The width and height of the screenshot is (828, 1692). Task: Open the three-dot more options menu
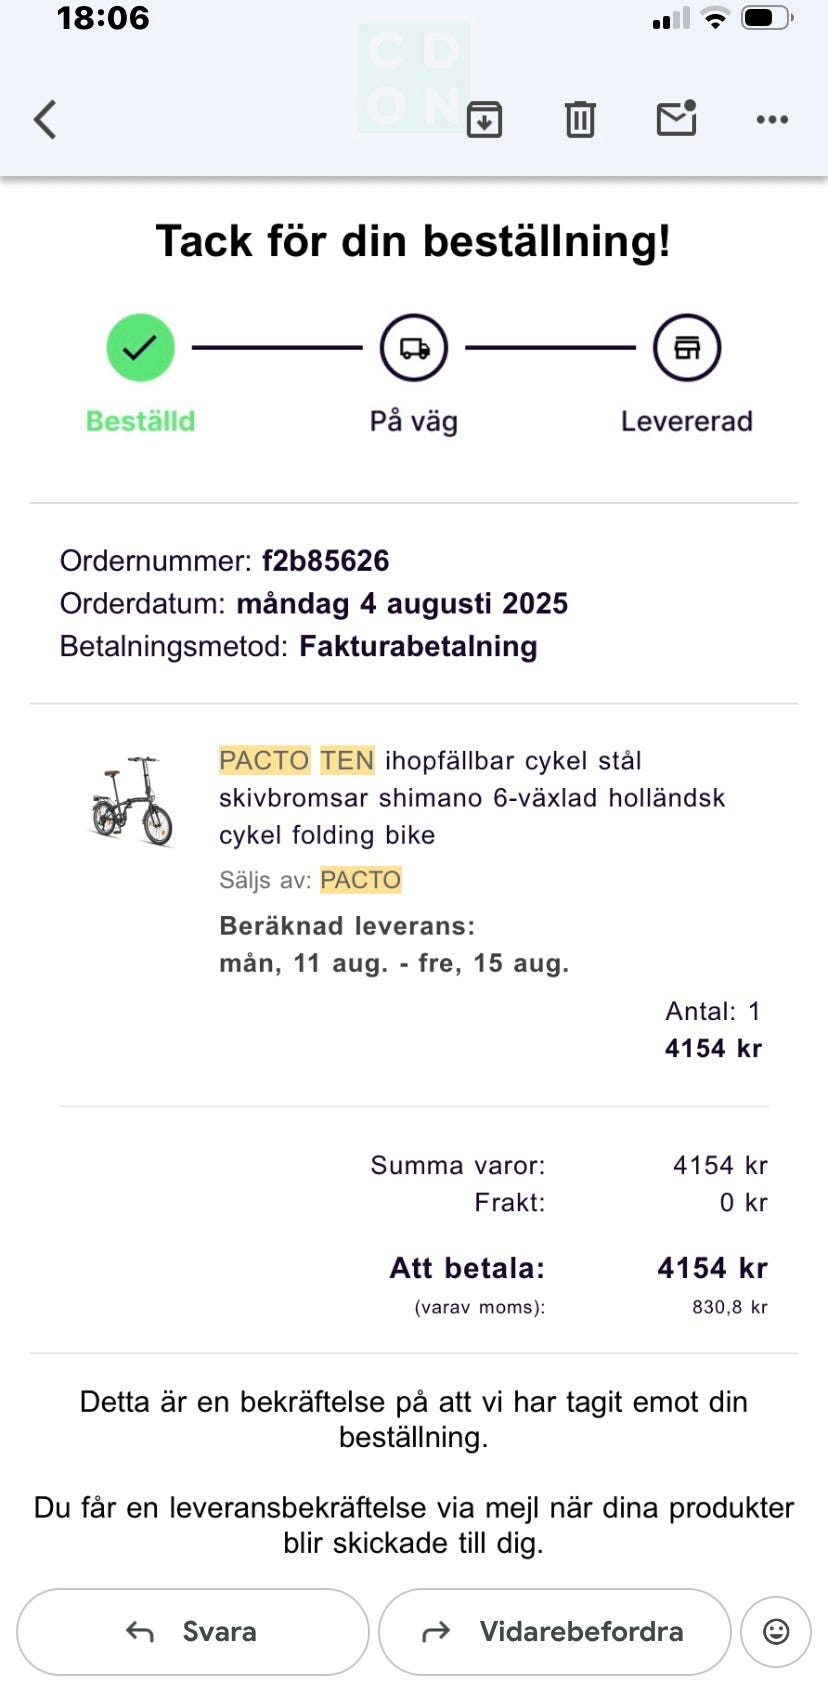[x=772, y=119]
